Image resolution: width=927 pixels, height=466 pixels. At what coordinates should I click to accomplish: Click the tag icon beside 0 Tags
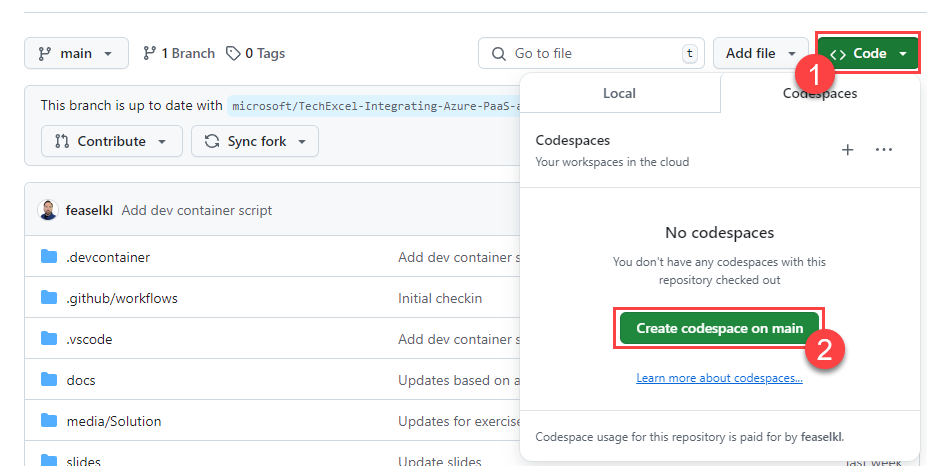(x=233, y=53)
